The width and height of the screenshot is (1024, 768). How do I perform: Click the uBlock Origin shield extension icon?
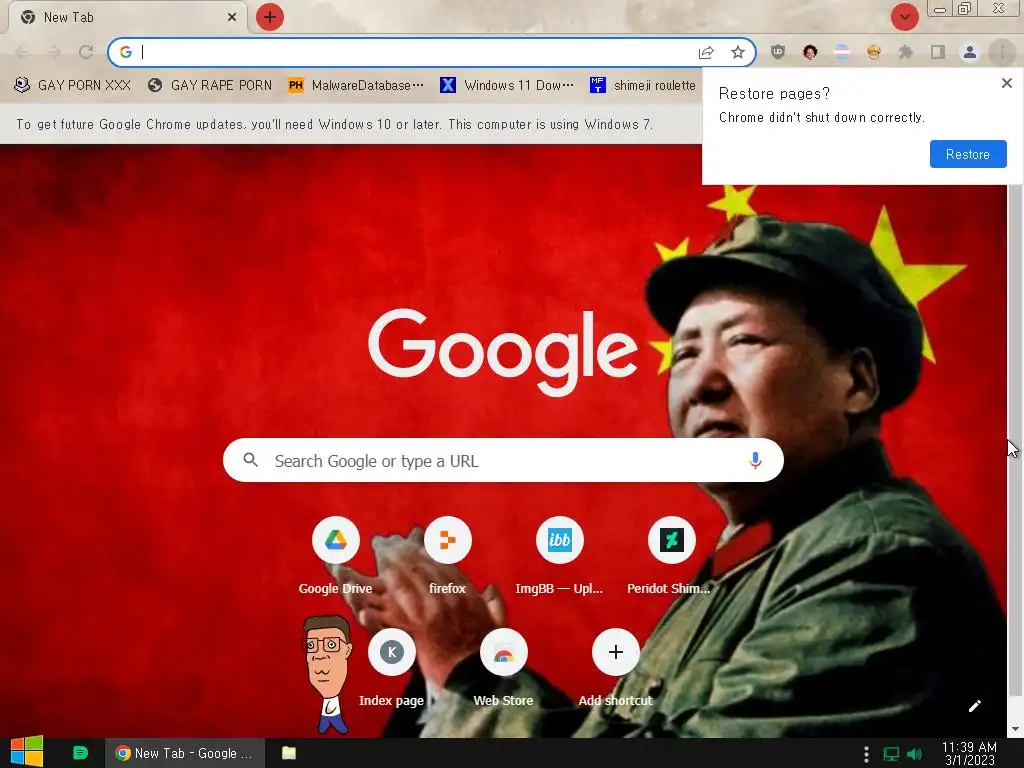[777, 52]
